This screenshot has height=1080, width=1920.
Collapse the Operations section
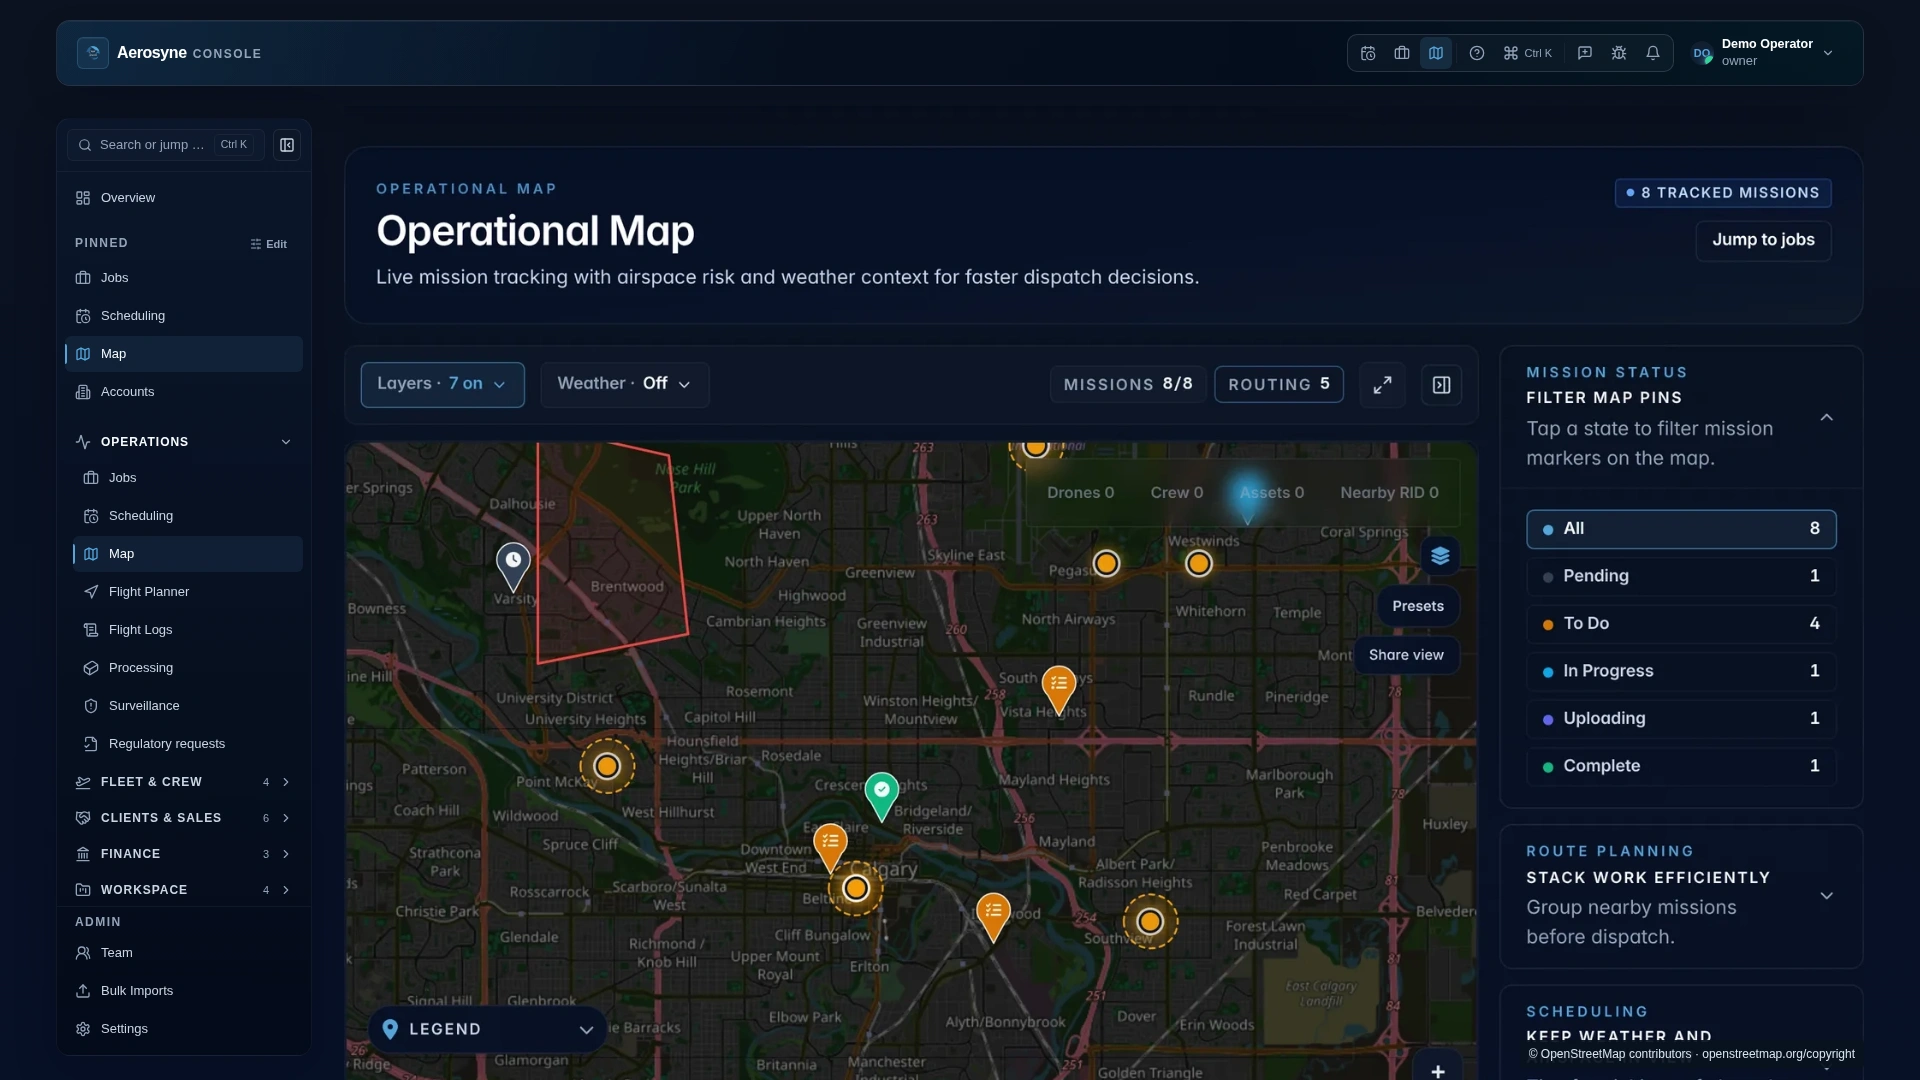coord(184,442)
